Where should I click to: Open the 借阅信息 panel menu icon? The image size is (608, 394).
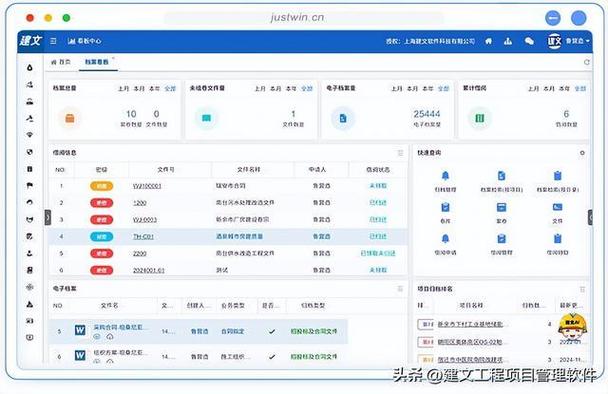pyautogui.click(x=401, y=153)
